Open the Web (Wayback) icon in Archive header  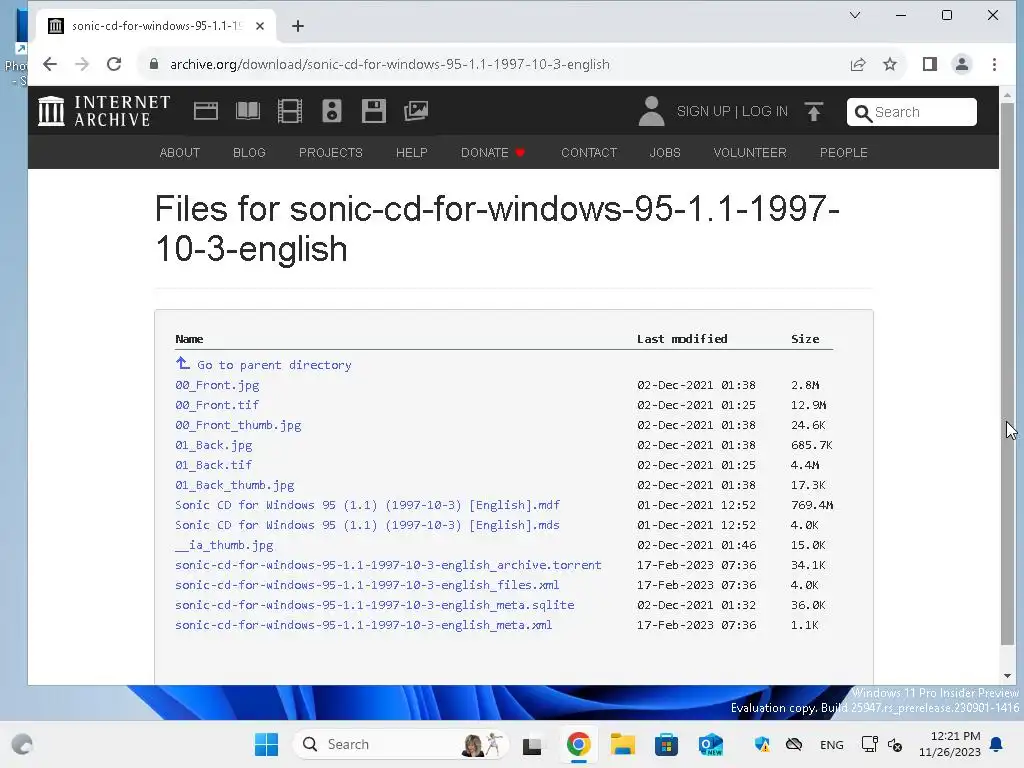click(206, 111)
